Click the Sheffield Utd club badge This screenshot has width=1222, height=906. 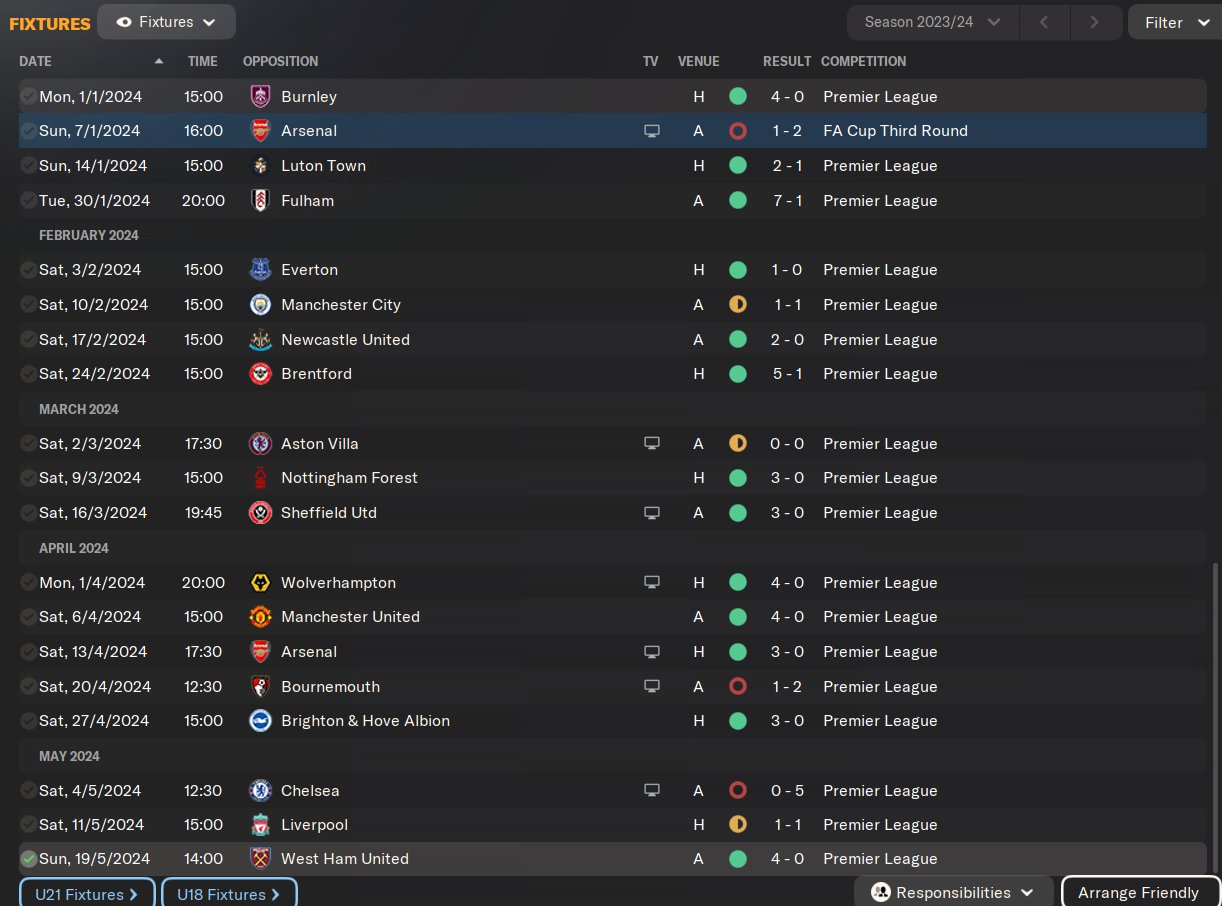pos(260,513)
